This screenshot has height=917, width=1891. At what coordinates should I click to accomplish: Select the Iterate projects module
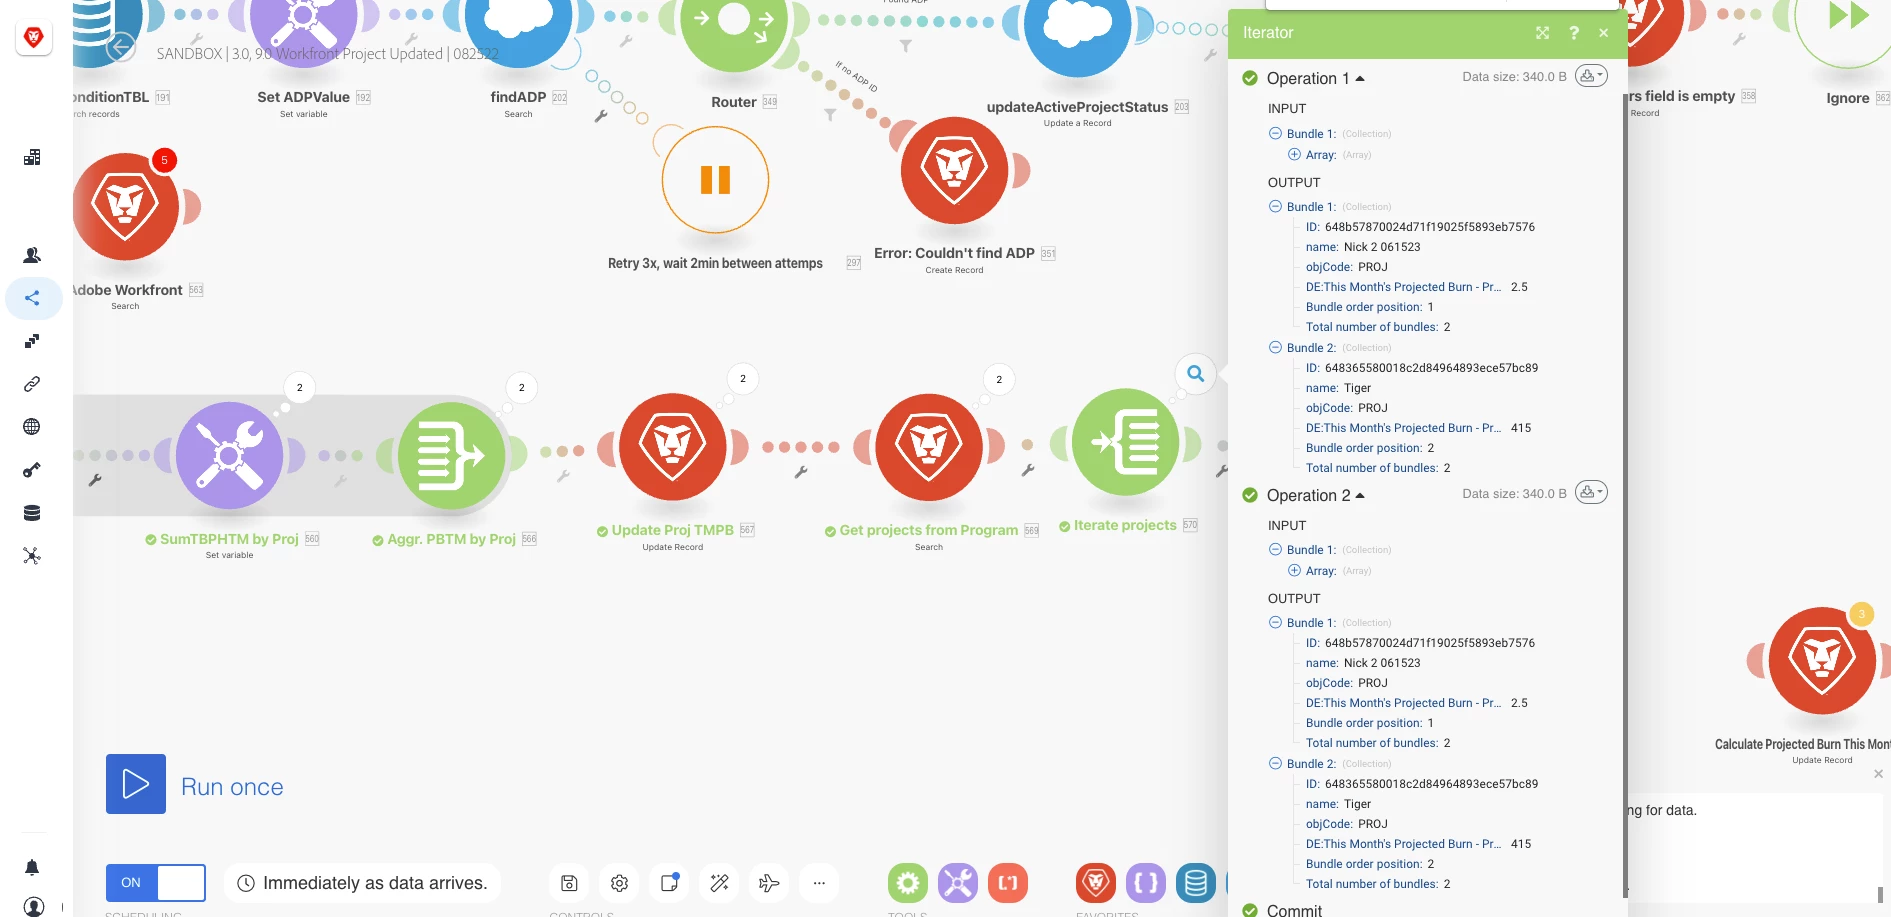click(1125, 442)
